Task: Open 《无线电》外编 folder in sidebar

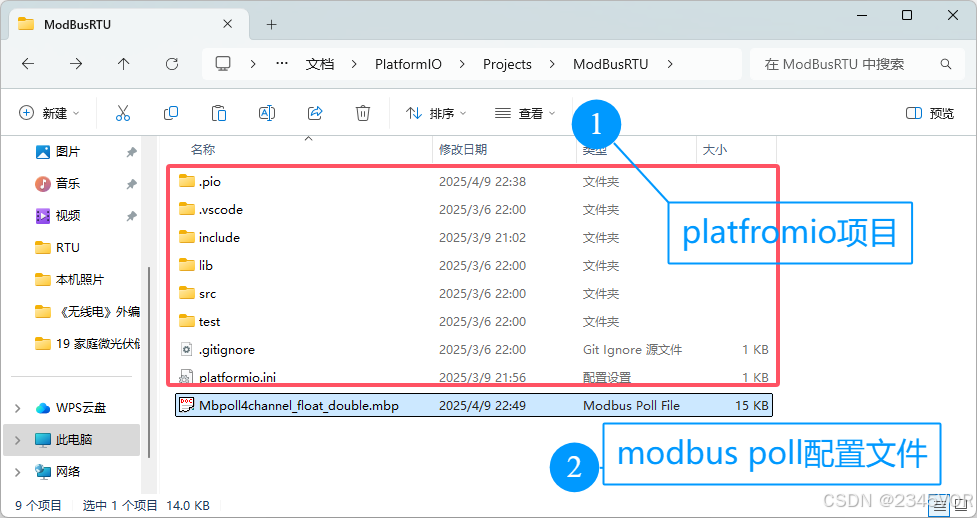Action: 88,312
